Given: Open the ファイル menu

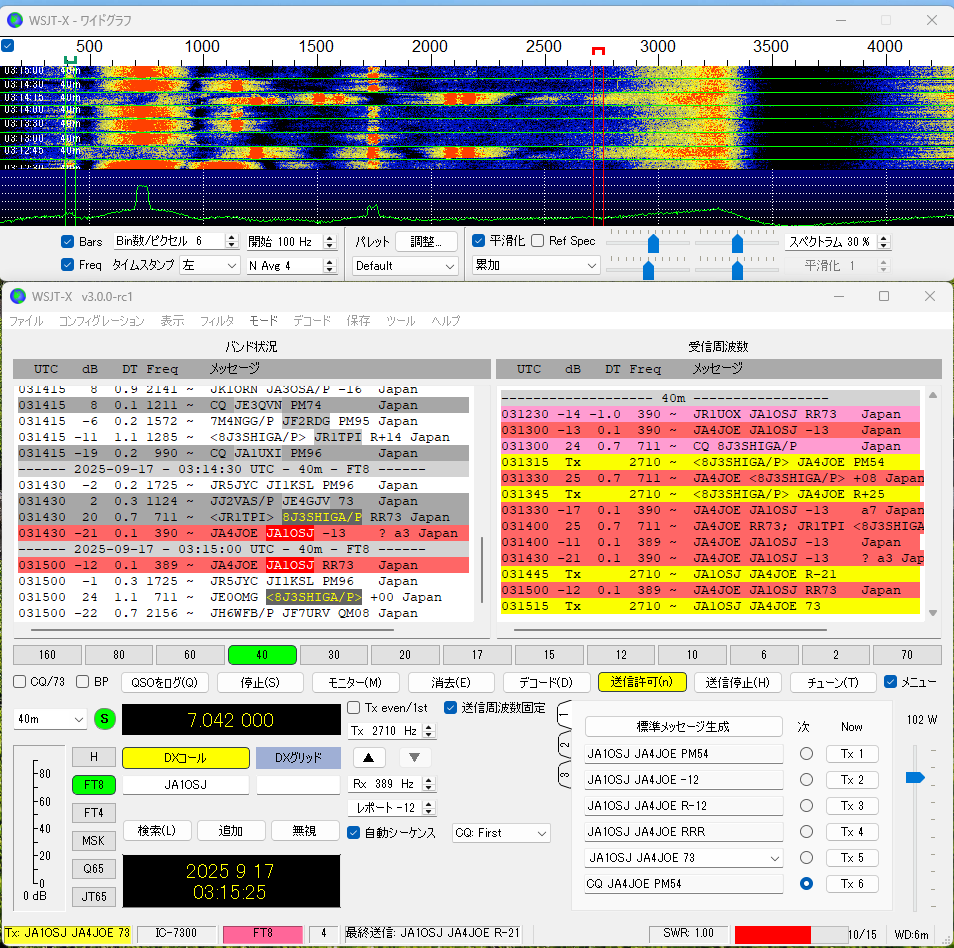Looking at the screenshot, I should click(x=26, y=321).
